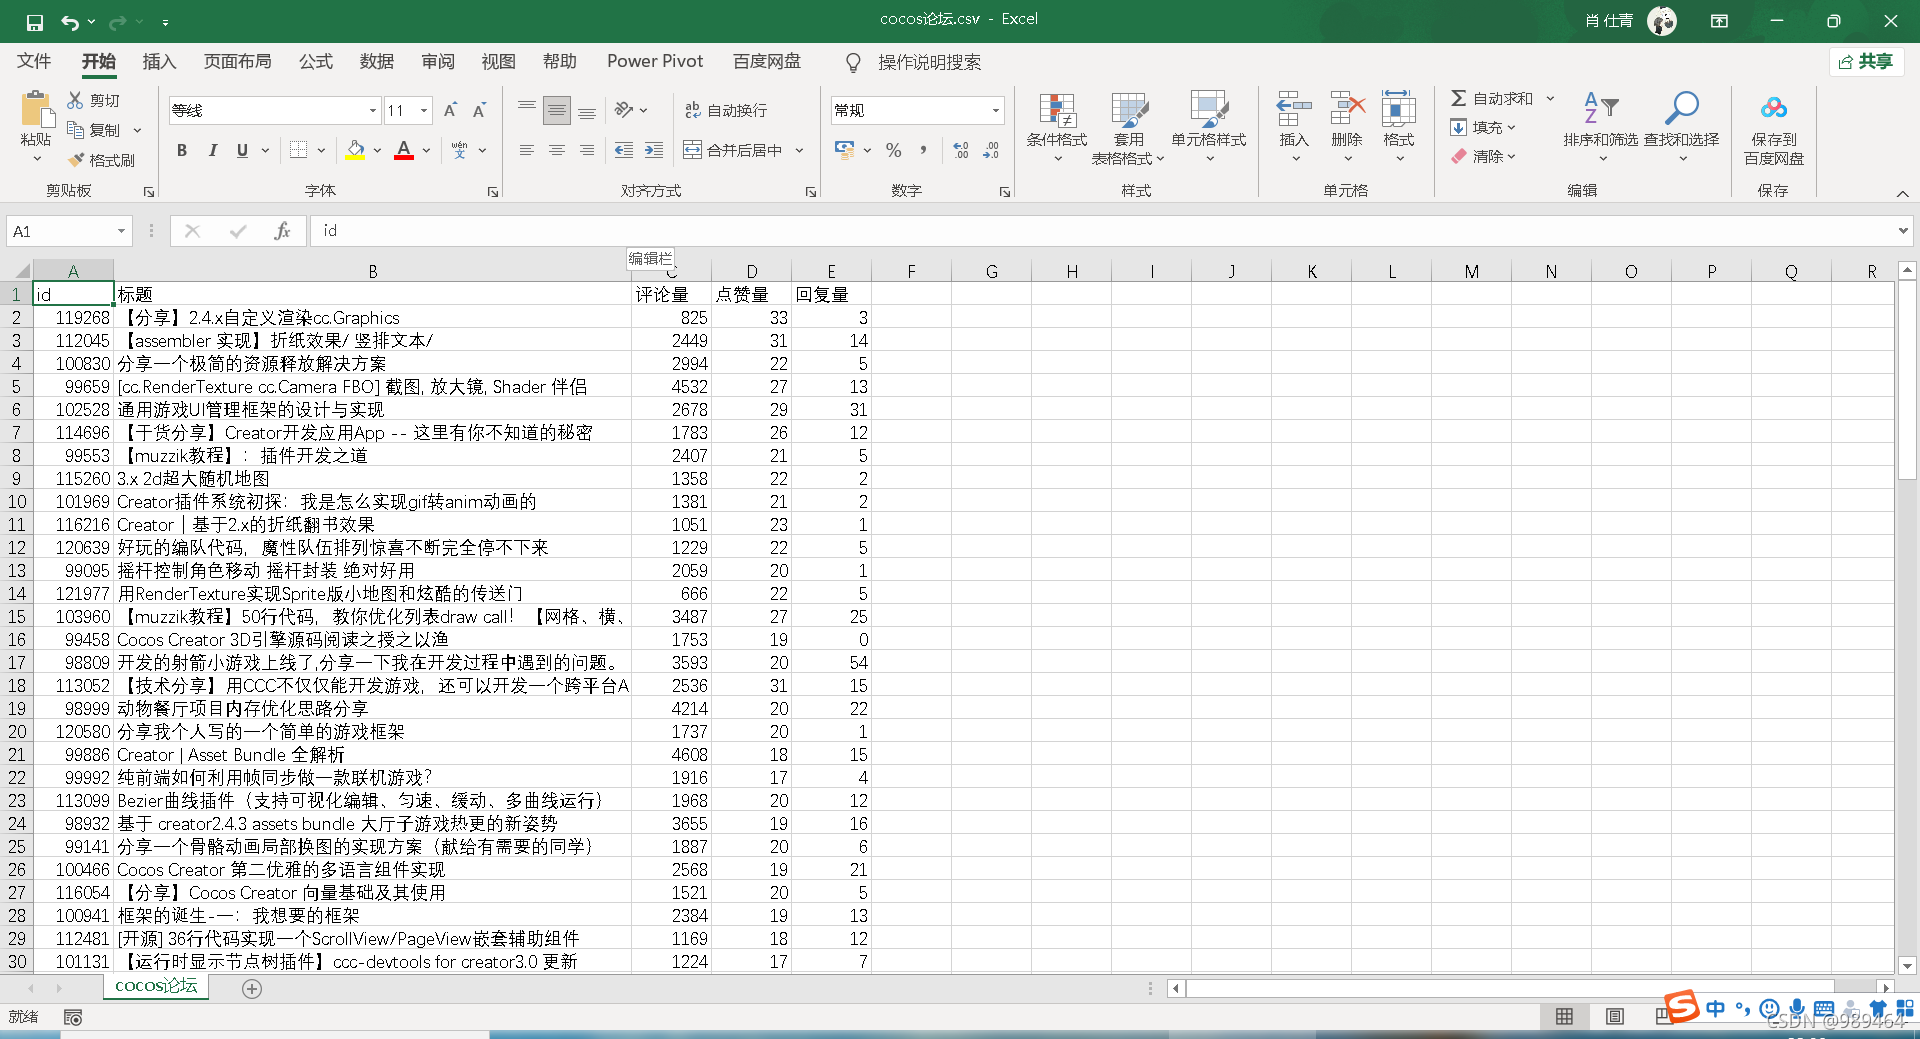
Task: Toggle bold formatting
Action: (x=181, y=150)
